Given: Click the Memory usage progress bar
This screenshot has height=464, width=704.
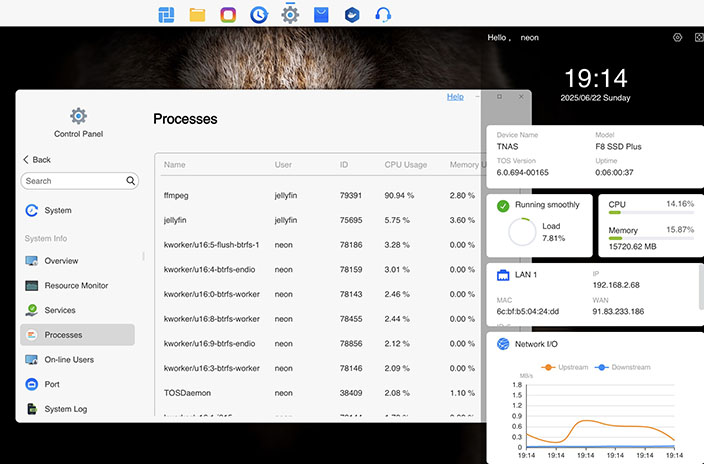Looking at the screenshot, I should pyautogui.click(x=651, y=238).
